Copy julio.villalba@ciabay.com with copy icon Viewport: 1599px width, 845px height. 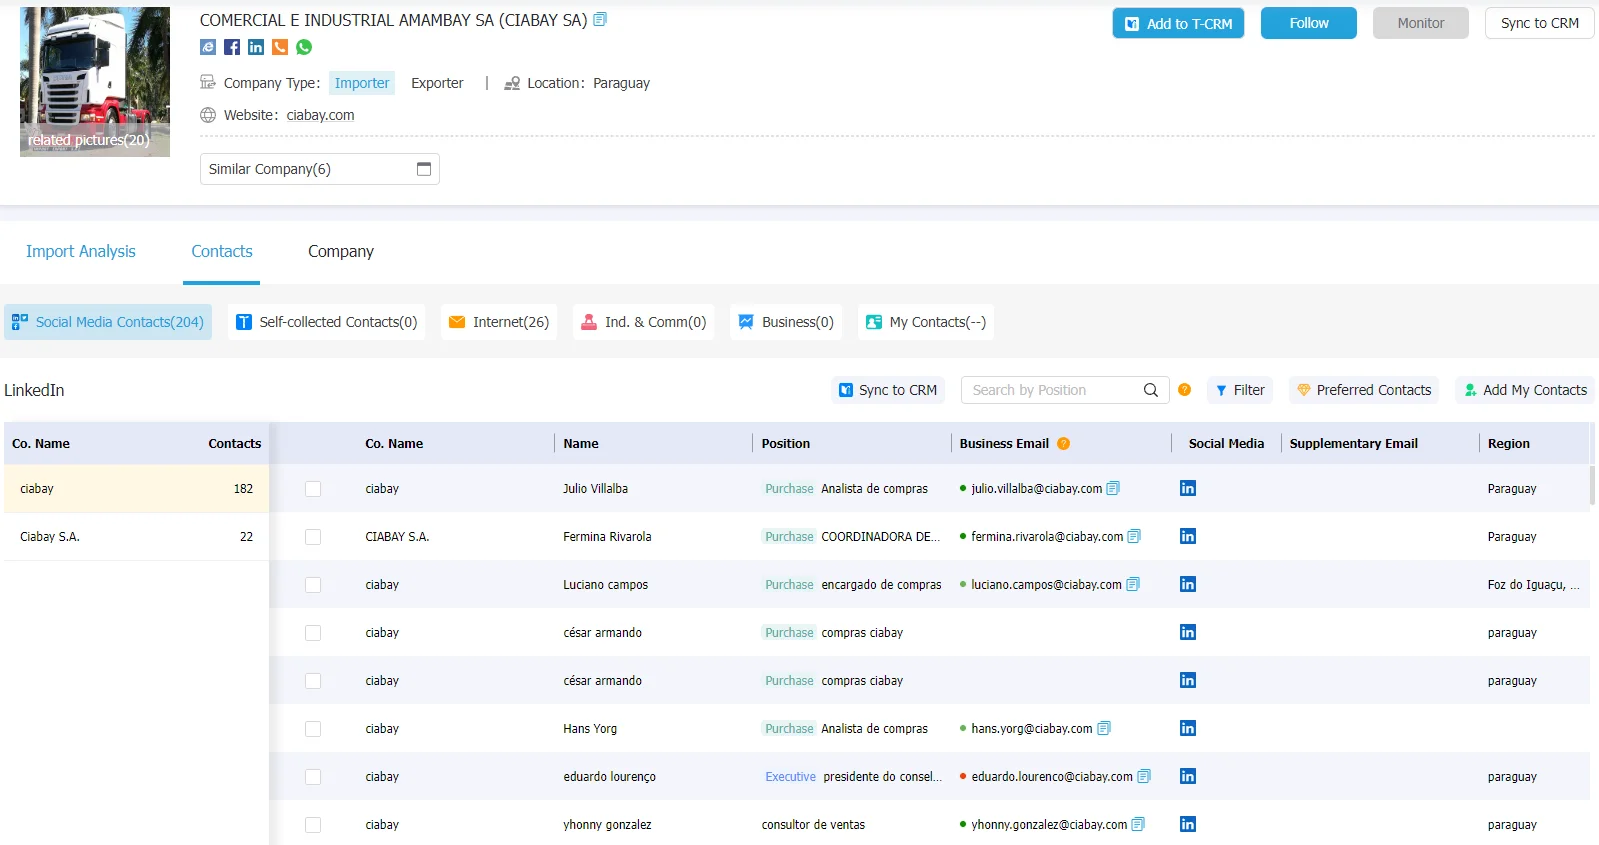[x=1113, y=488]
